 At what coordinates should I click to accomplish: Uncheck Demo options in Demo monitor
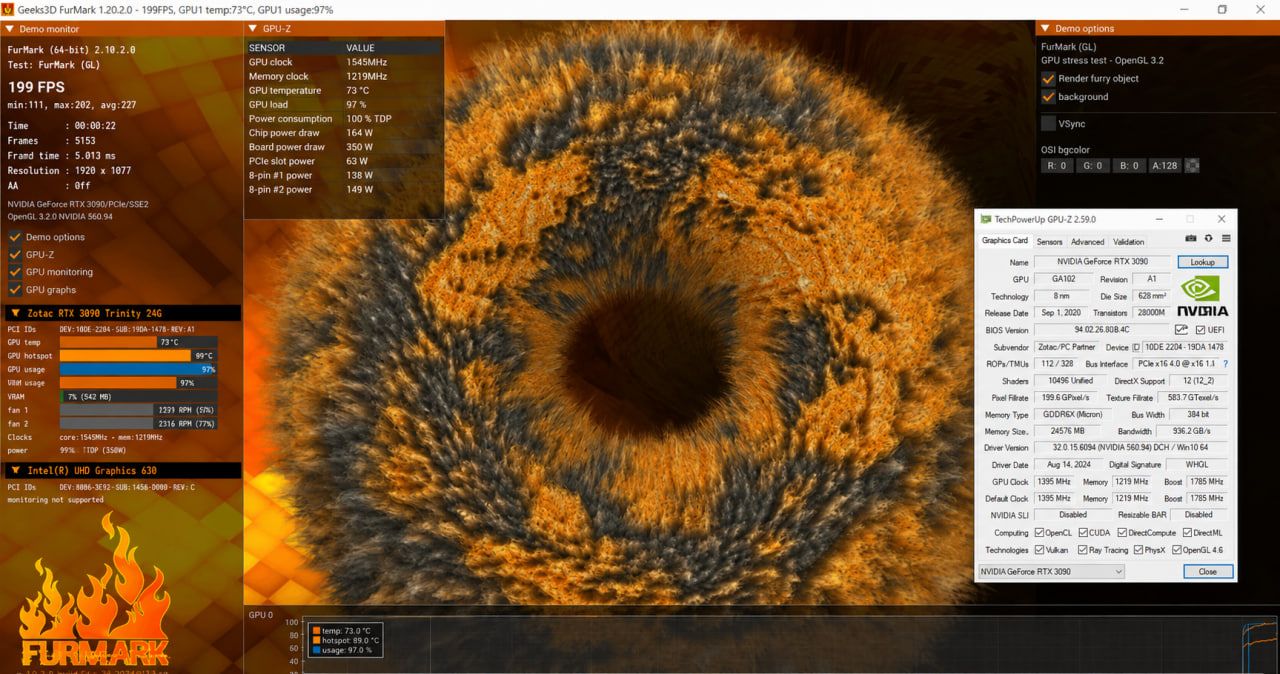coord(15,237)
